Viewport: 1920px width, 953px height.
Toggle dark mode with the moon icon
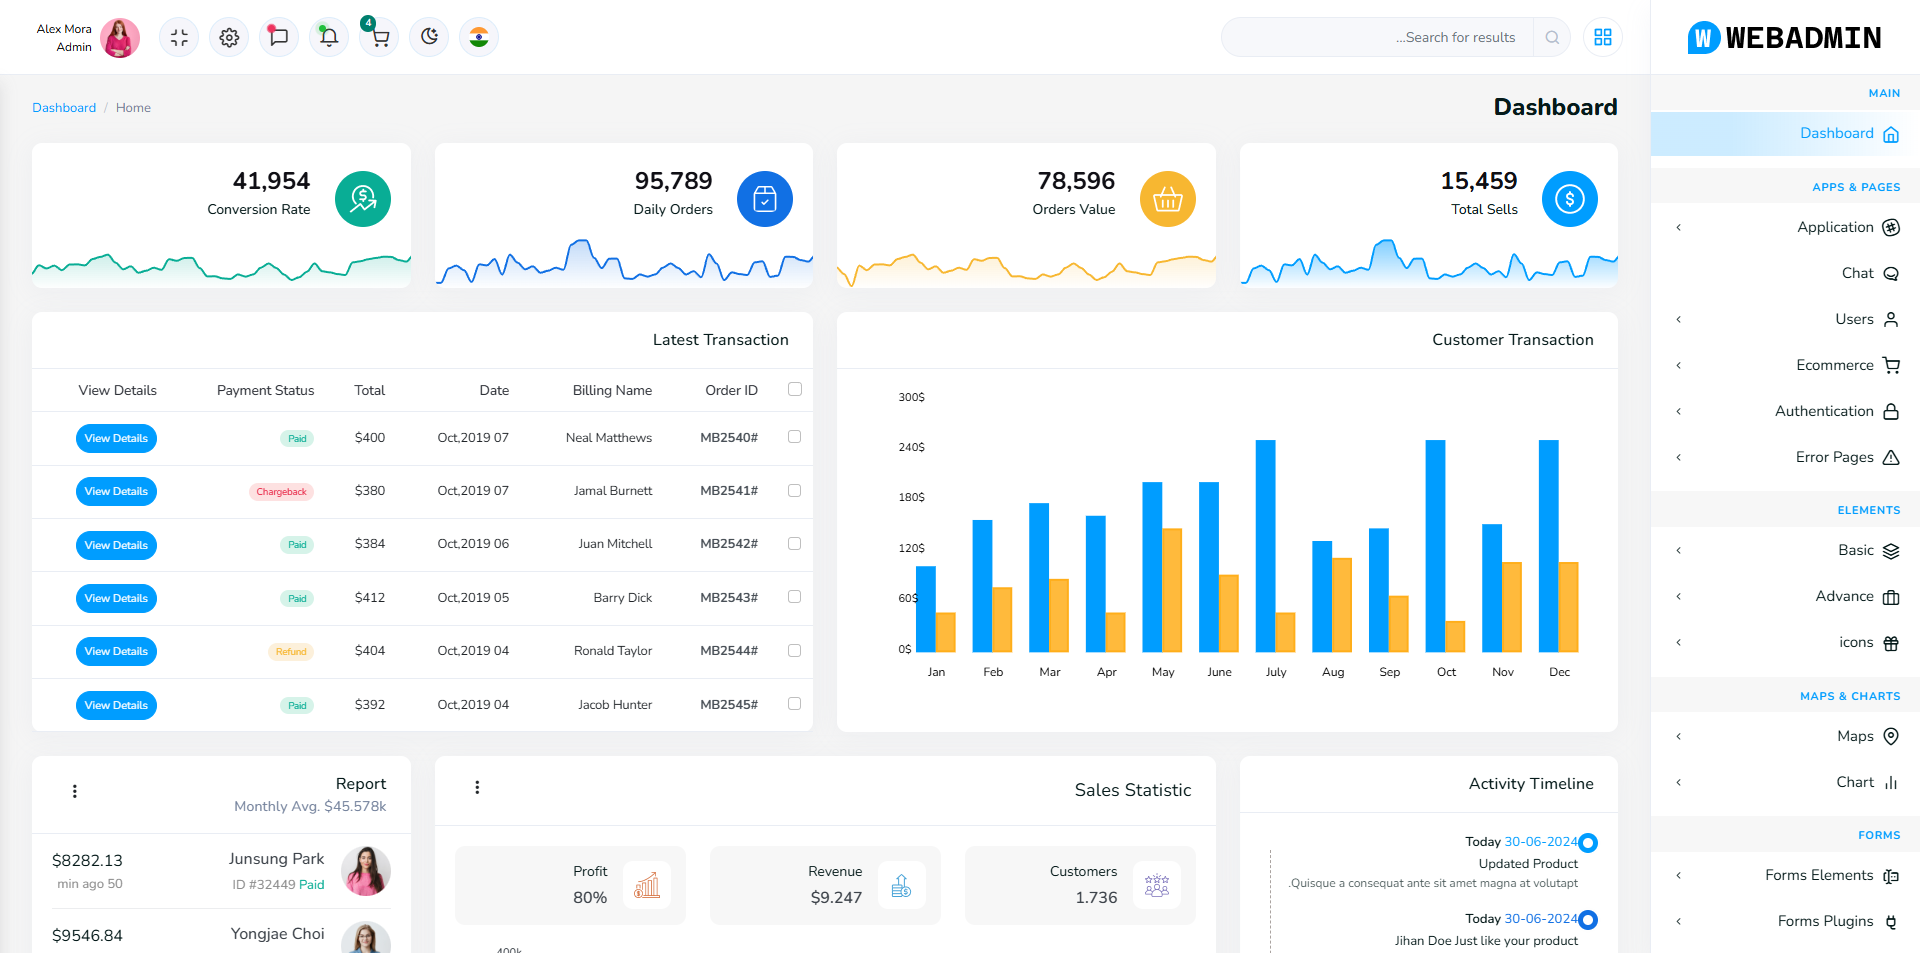(429, 38)
